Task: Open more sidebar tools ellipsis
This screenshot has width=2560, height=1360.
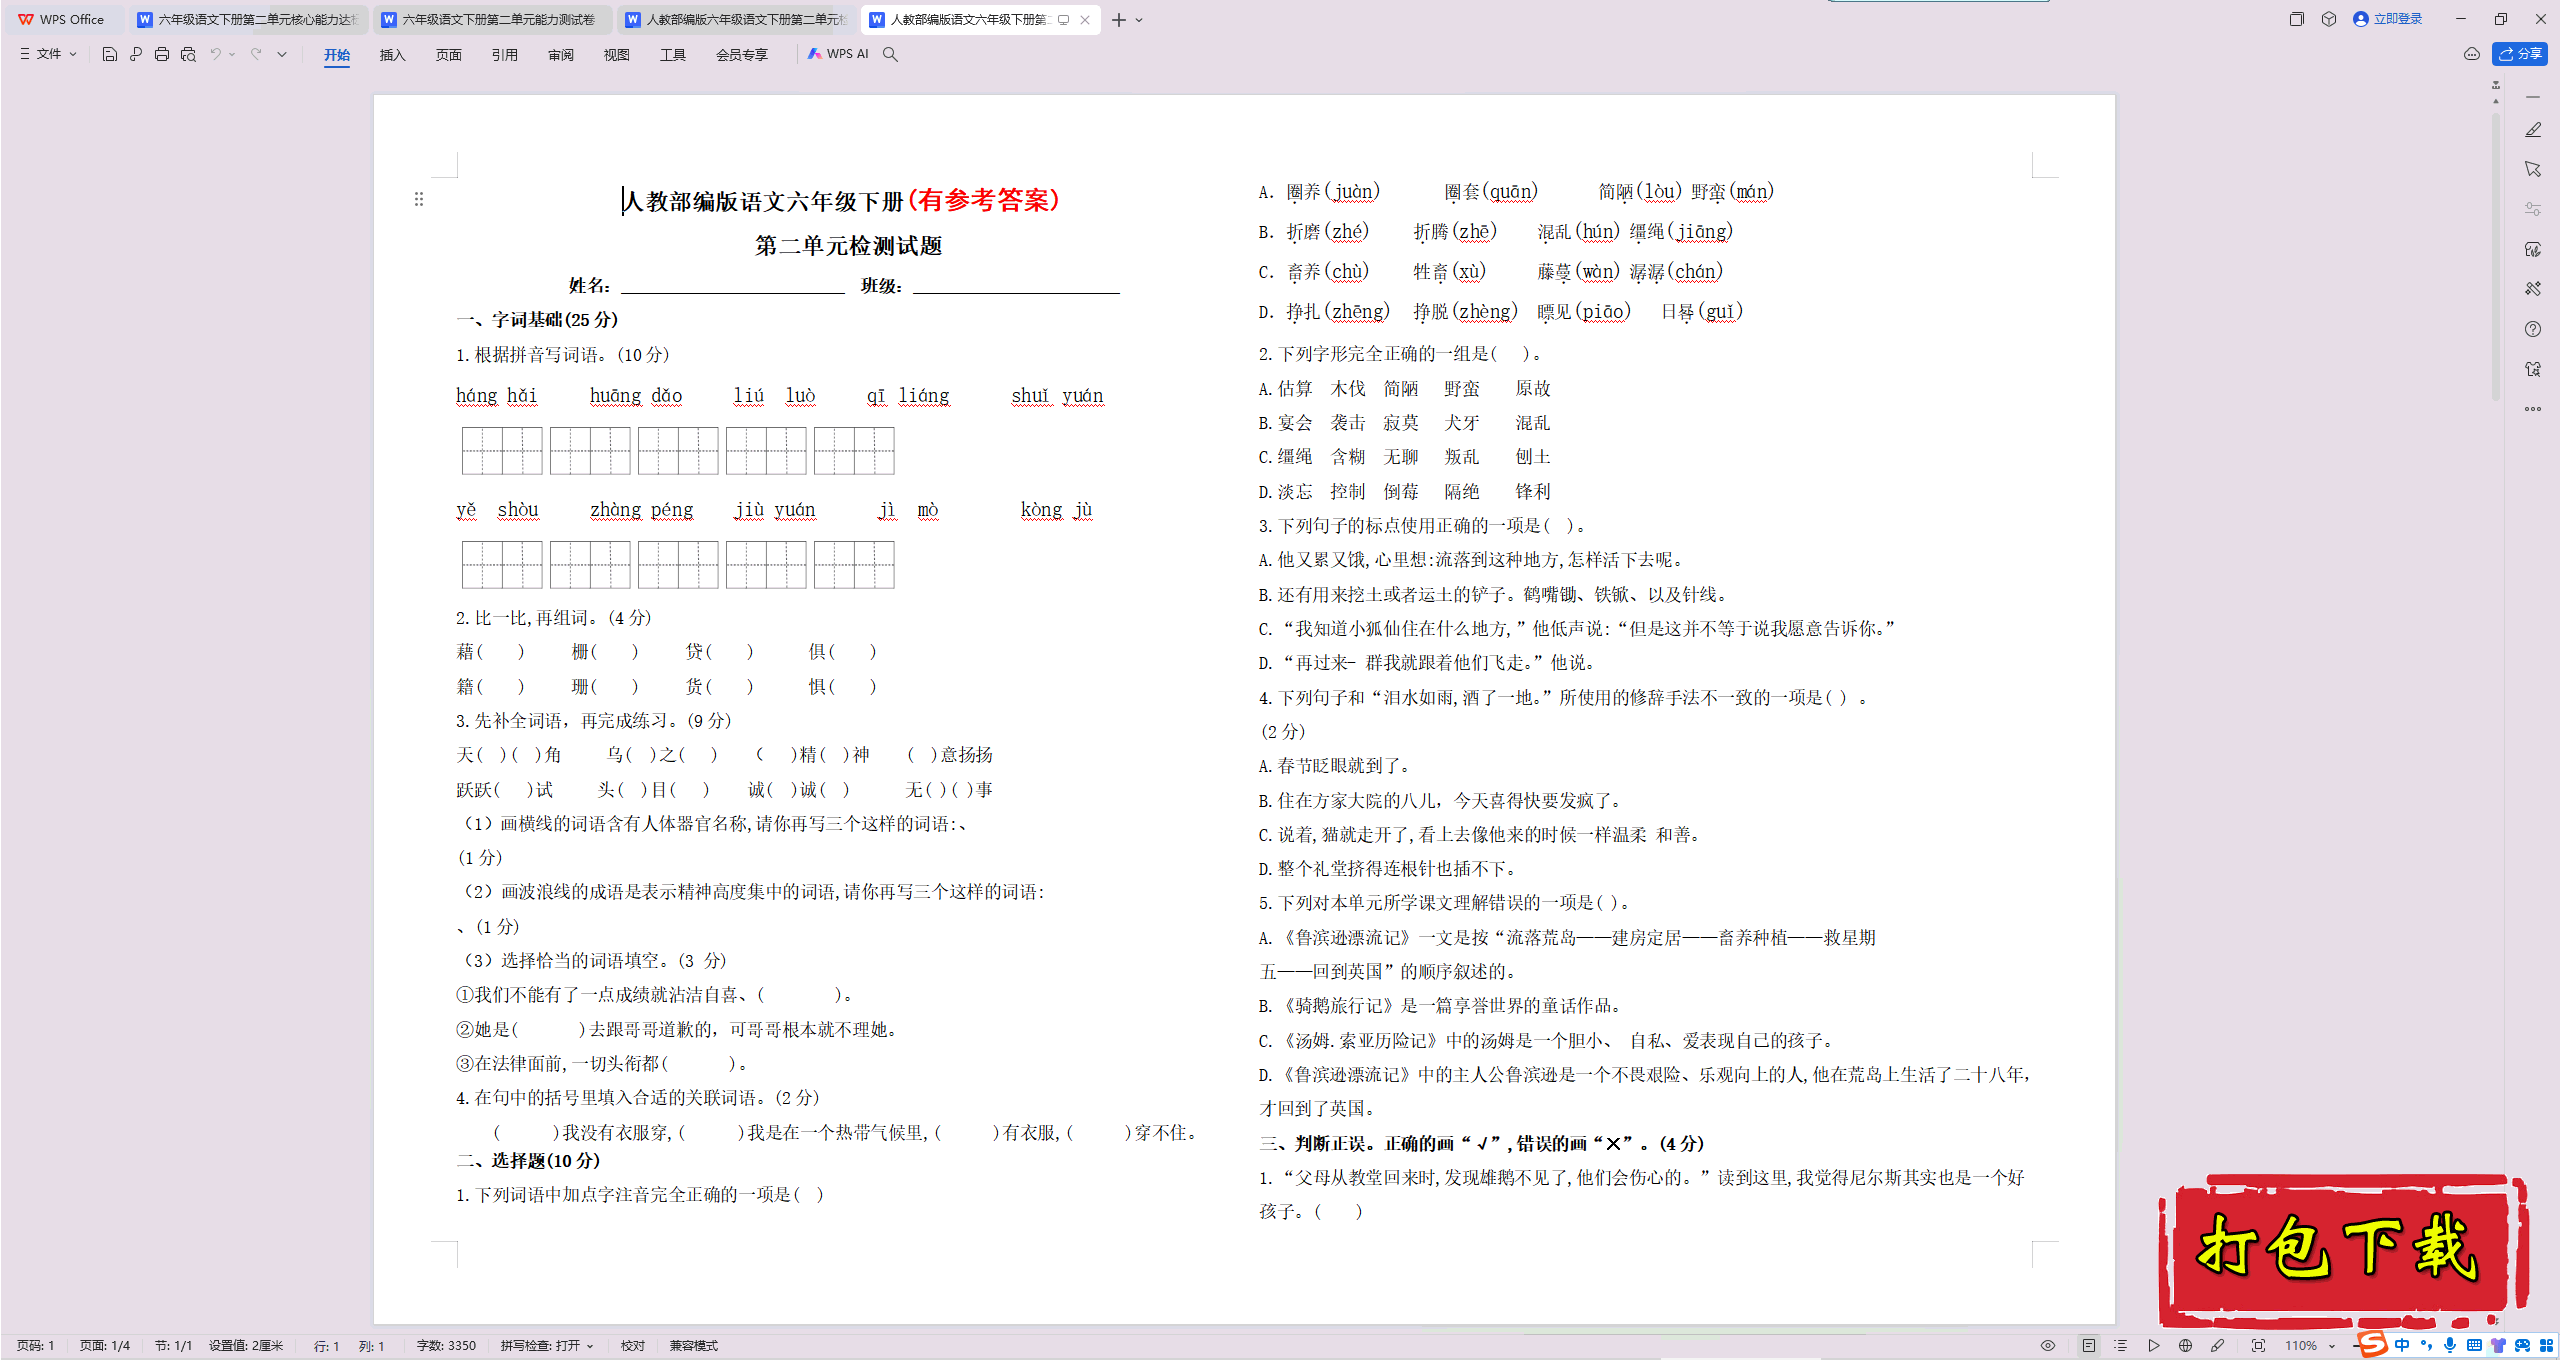Action: click(x=2533, y=409)
